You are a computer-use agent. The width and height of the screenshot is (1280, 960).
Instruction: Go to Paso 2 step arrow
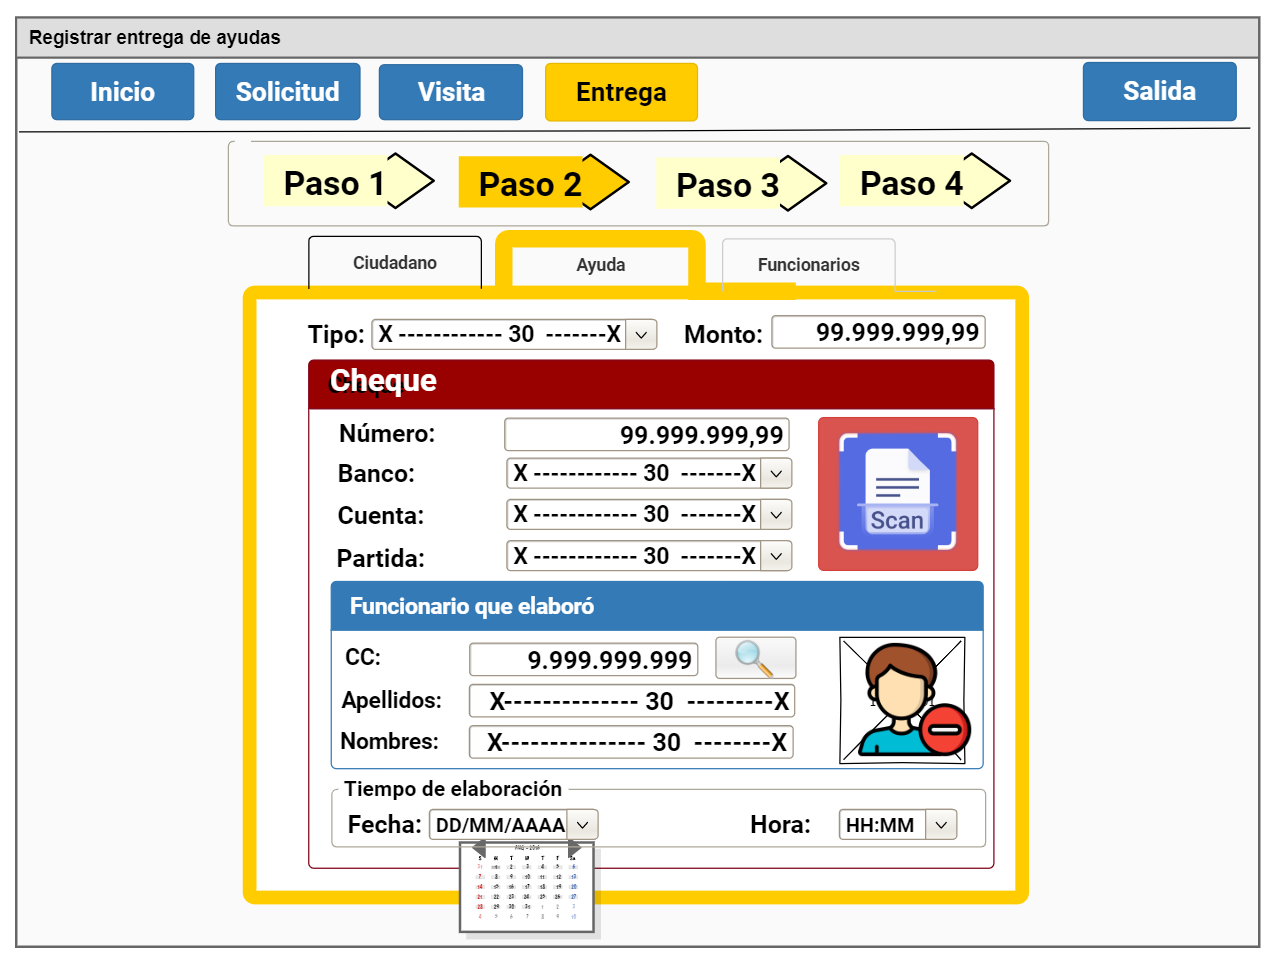544,182
